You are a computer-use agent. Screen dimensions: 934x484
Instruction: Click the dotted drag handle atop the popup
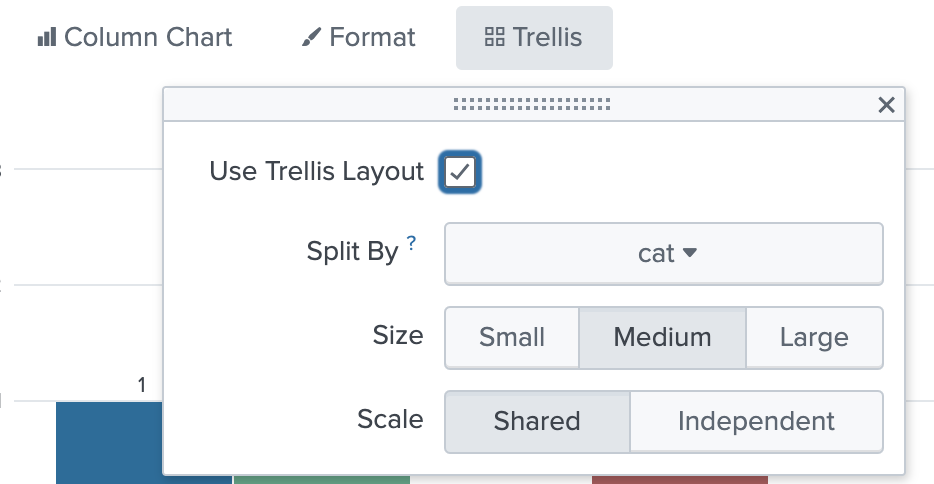[532, 104]
